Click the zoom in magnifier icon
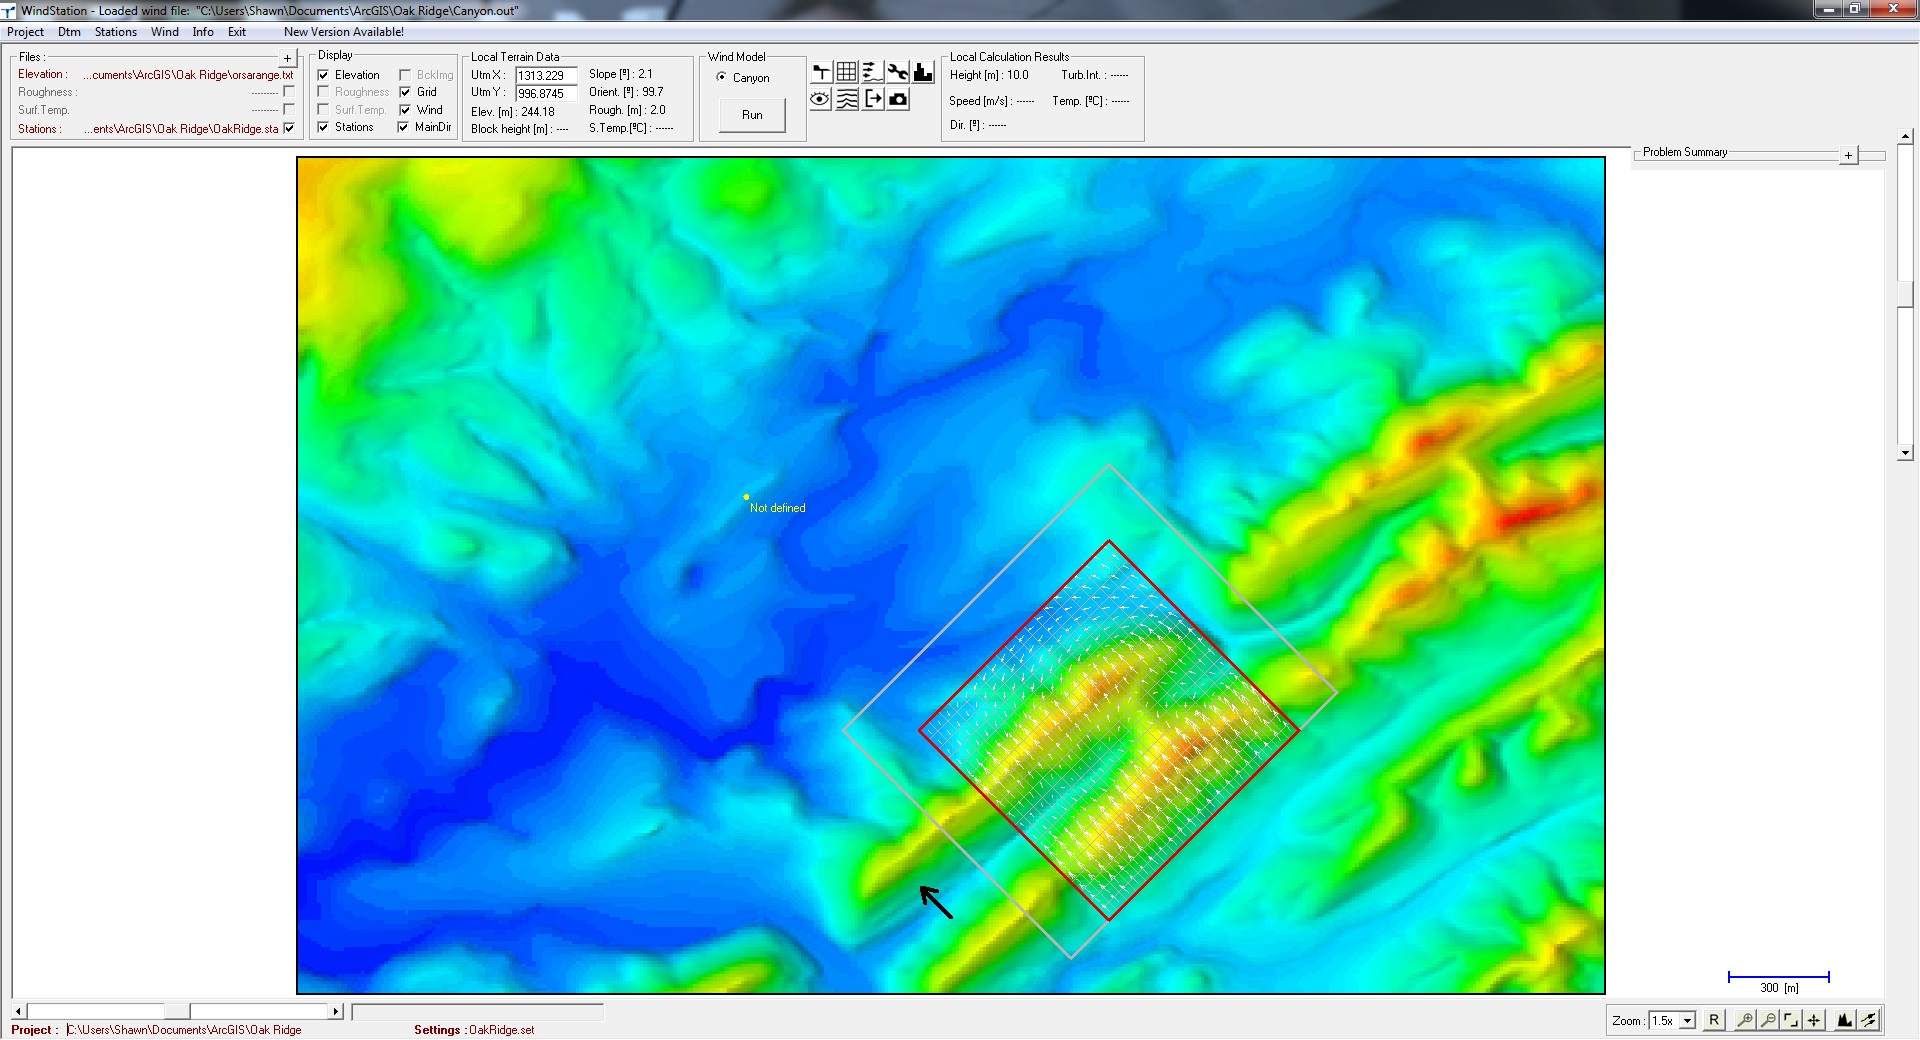This screenshot has width=1920, height=1040. [x=1744, y=1020]
